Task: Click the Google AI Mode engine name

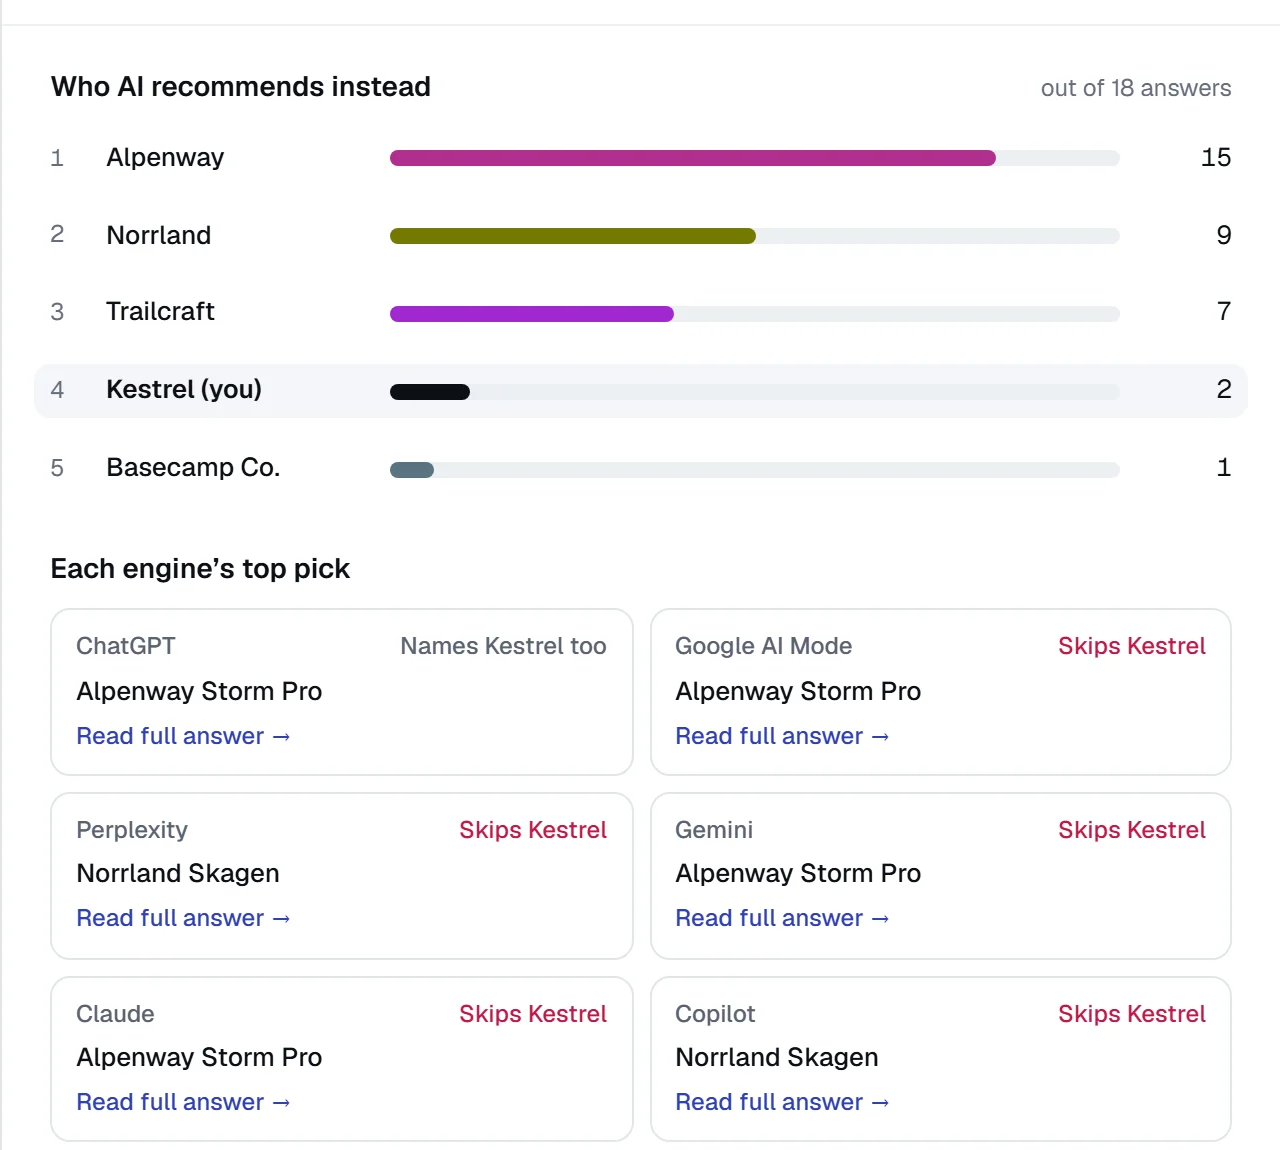Action: (764, 646)
